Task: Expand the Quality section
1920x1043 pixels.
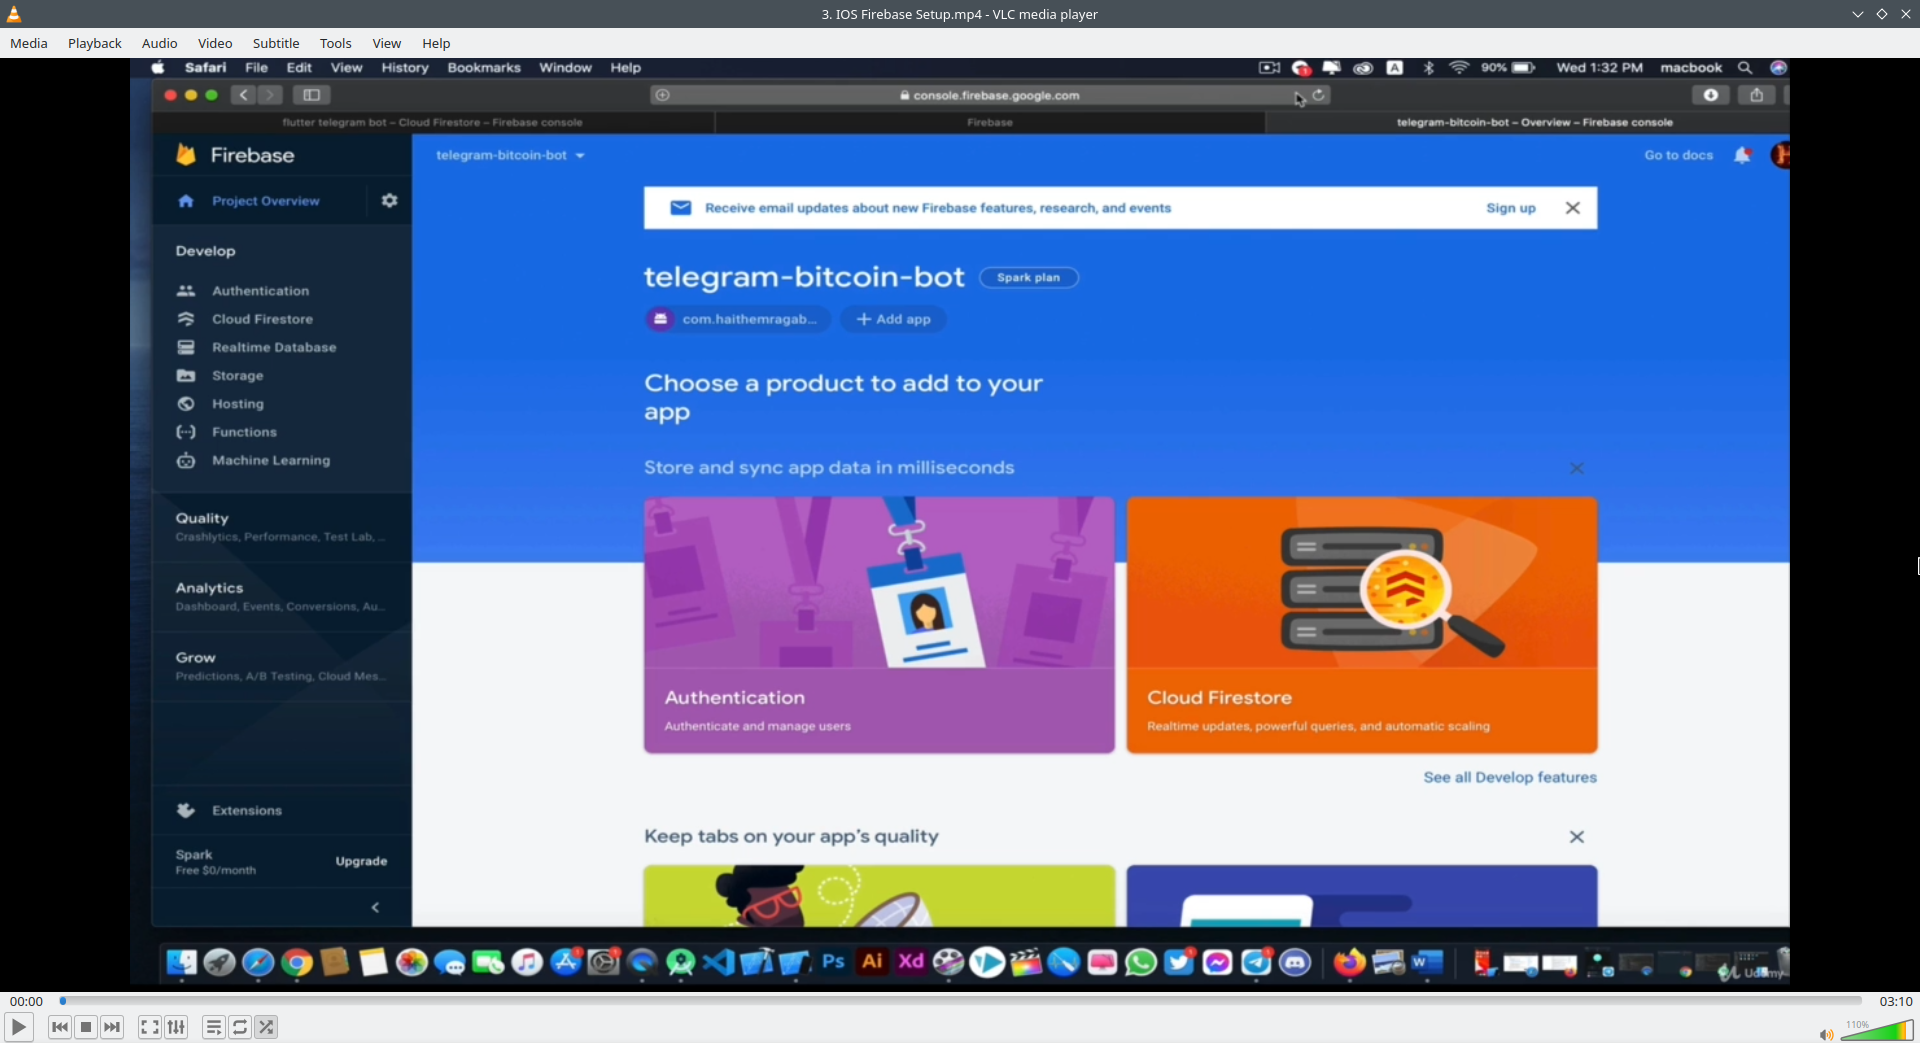Action: point(281,527)
